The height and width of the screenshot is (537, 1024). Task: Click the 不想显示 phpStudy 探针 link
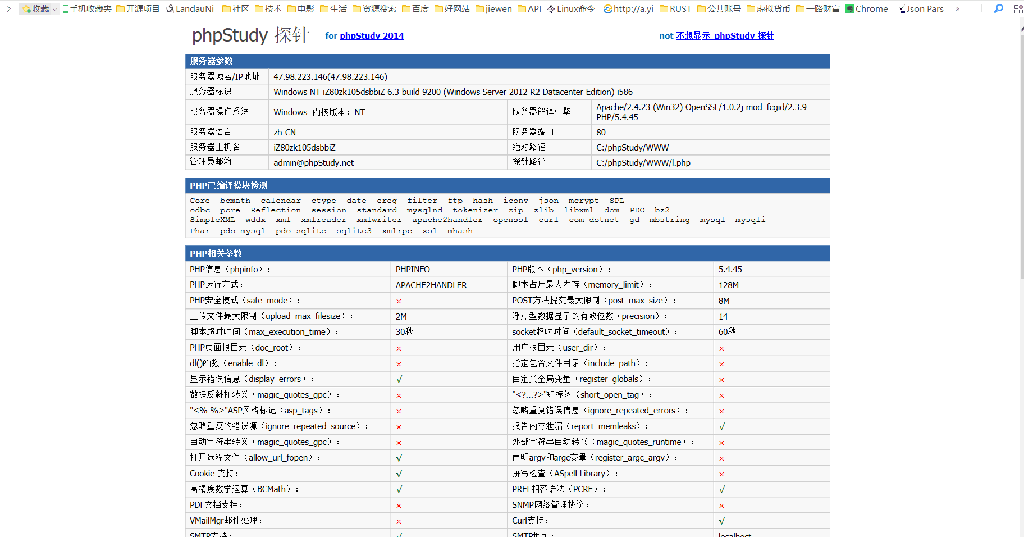click(724, 35)
